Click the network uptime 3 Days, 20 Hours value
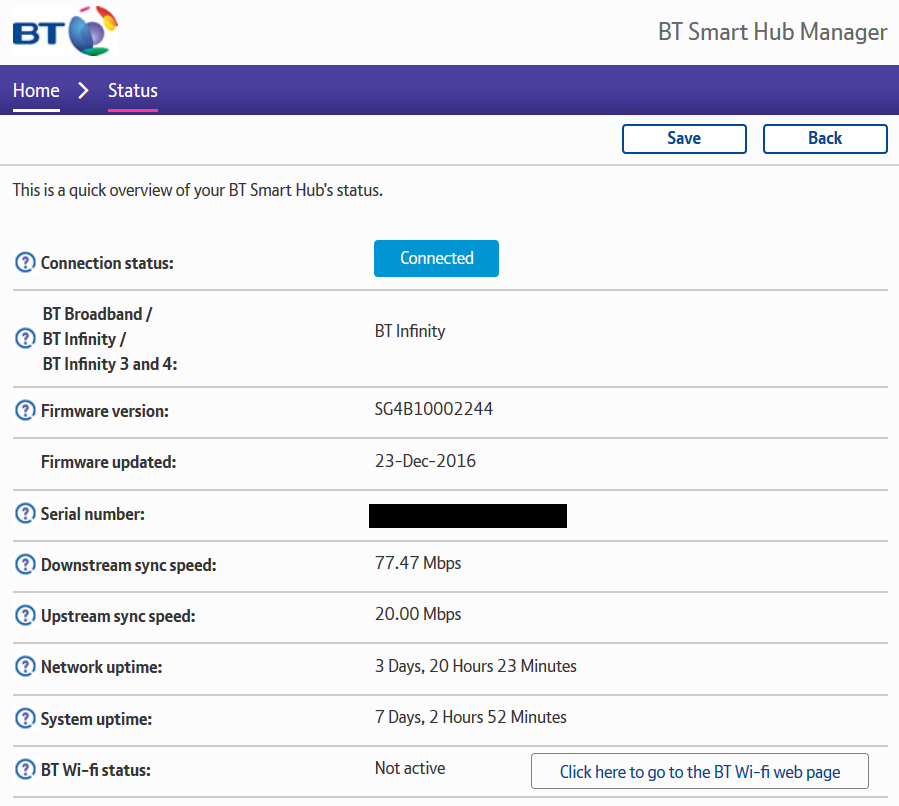The width and height of the screenshot is (899, 806). coord(476,666)
